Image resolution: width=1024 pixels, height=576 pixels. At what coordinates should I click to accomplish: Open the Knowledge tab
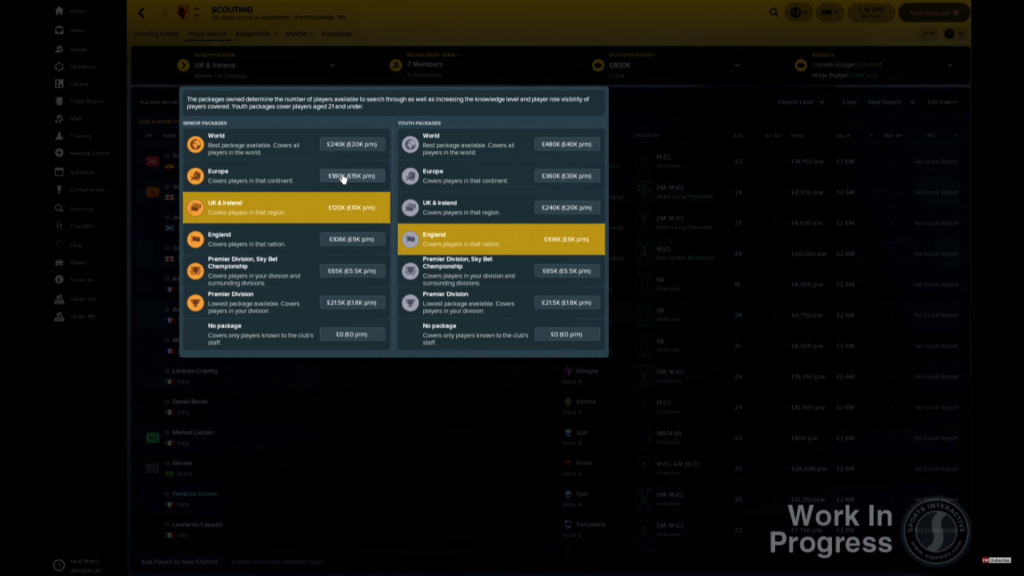[x=336, y=34]
